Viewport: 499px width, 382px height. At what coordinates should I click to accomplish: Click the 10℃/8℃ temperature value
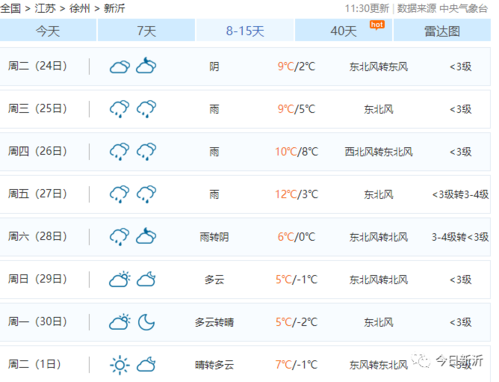pos(296,152)
